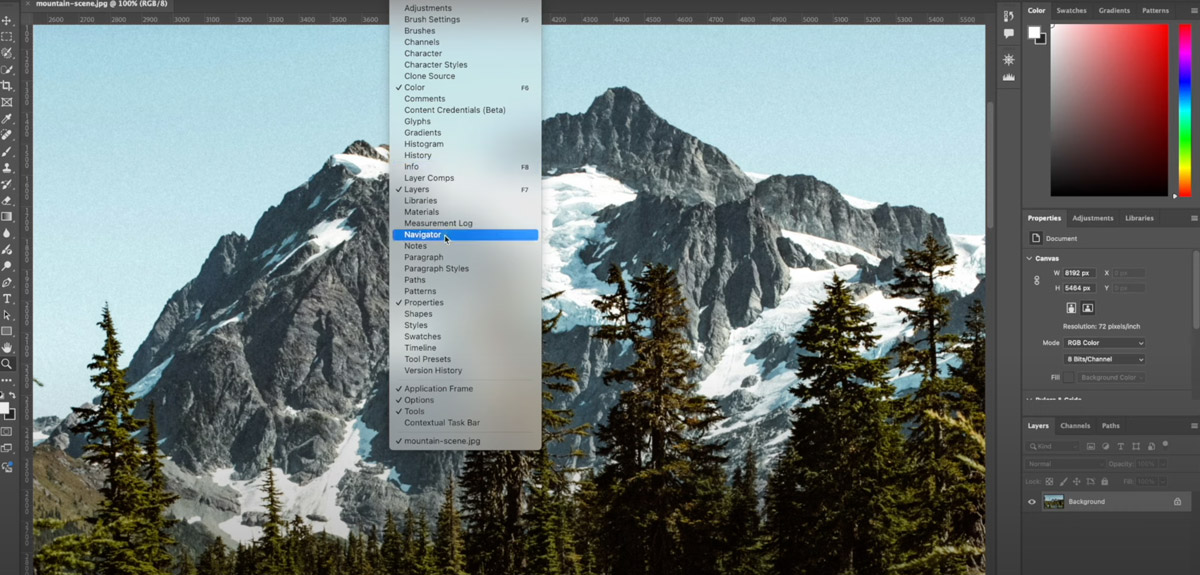Switch to the Channels tab
The height and width of the screenshot is (575, 1200).
point(1075,426)
